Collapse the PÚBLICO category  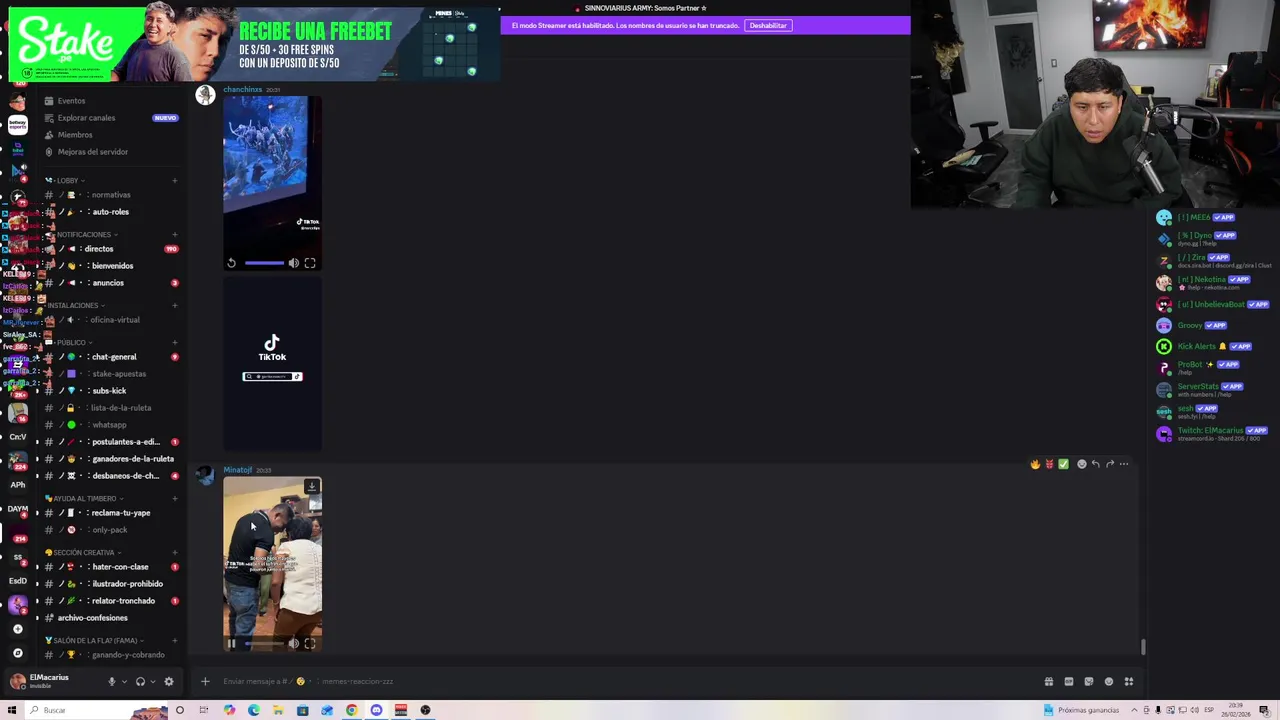71,343
